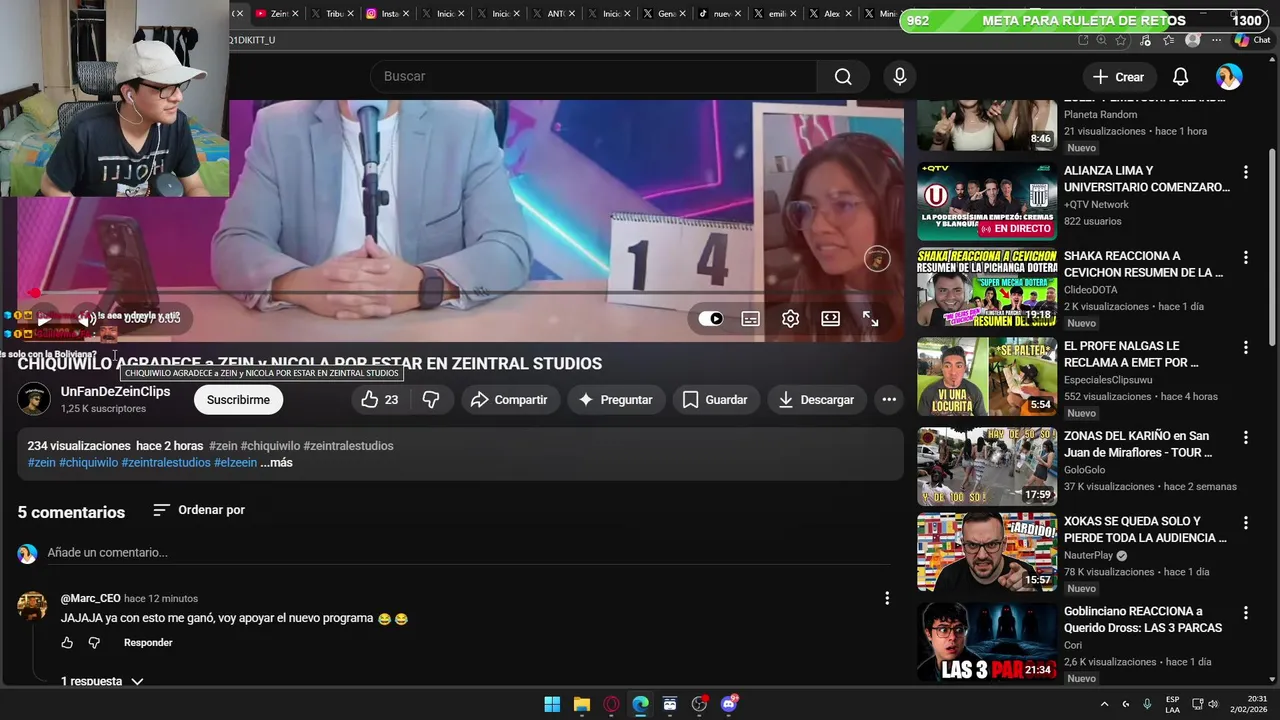The width and height of the screenshot is (1280, 720).
Task: Focus the Buscar search field
Action: point(593,77)
